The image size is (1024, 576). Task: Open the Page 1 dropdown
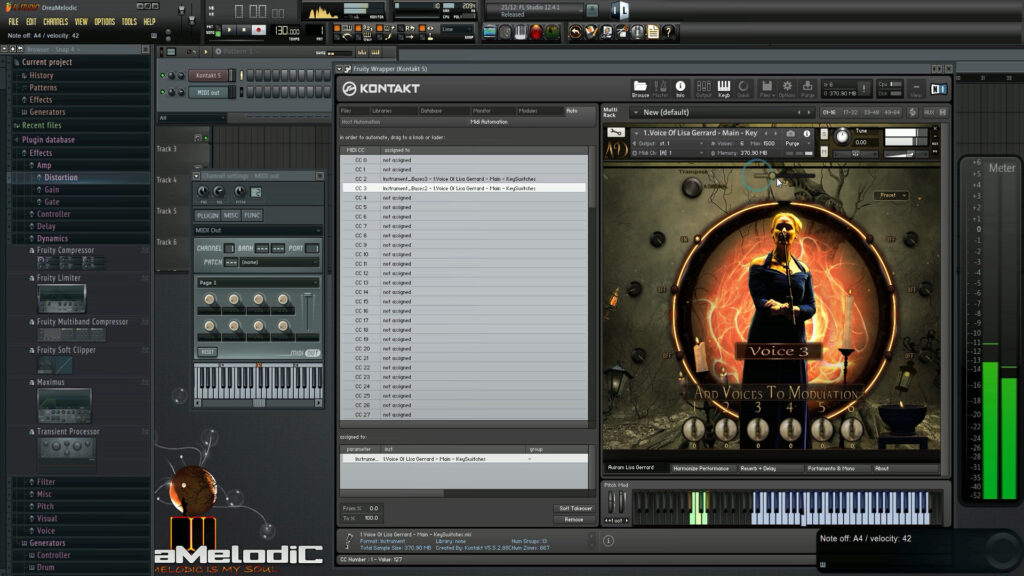click(257, 282)
